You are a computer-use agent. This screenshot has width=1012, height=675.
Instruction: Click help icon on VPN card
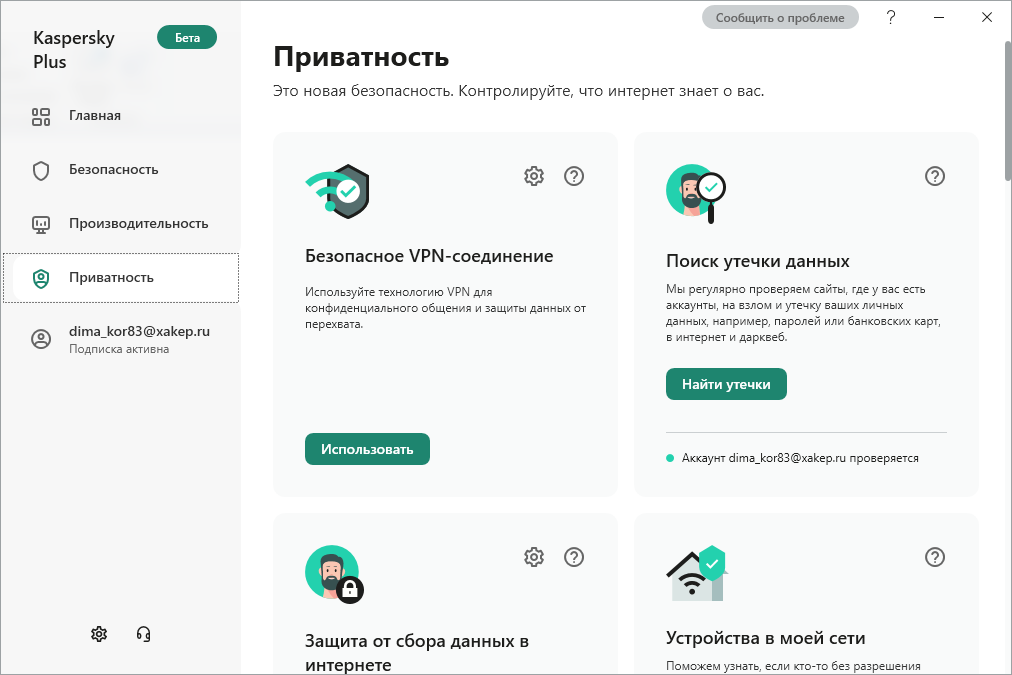click(574, 176)
